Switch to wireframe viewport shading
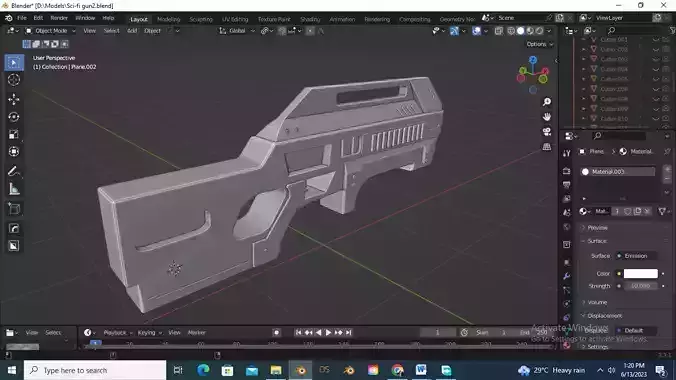The image size is (676, 380). 511,31
